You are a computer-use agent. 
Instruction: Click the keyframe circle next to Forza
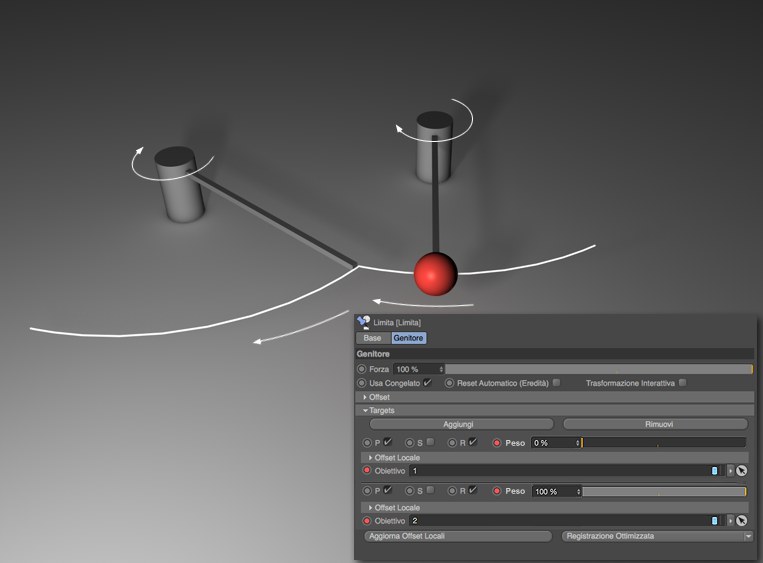pos(361,369)
